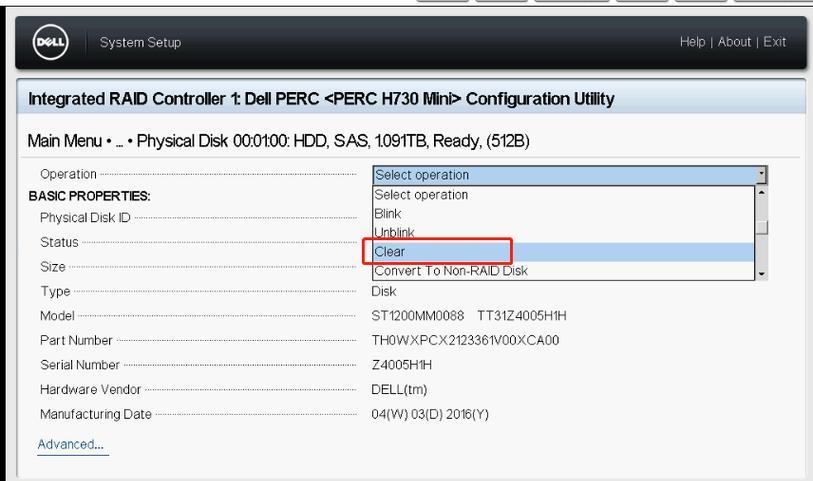
Task: Click serial number value Z4005H1H
Action: [401, 365]
